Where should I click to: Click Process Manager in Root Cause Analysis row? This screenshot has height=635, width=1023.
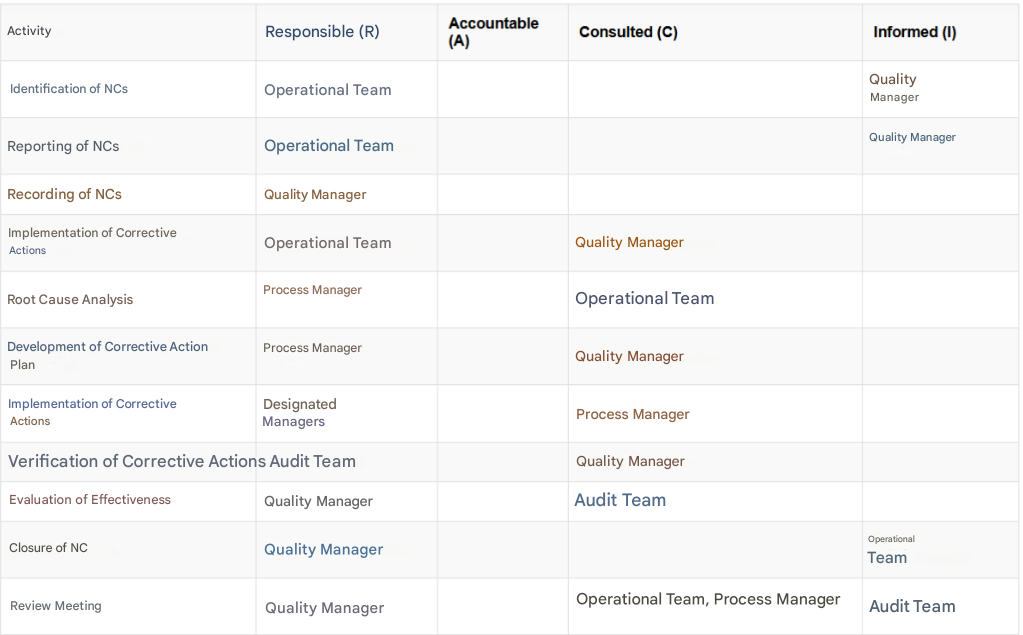[x=313, y=290]
